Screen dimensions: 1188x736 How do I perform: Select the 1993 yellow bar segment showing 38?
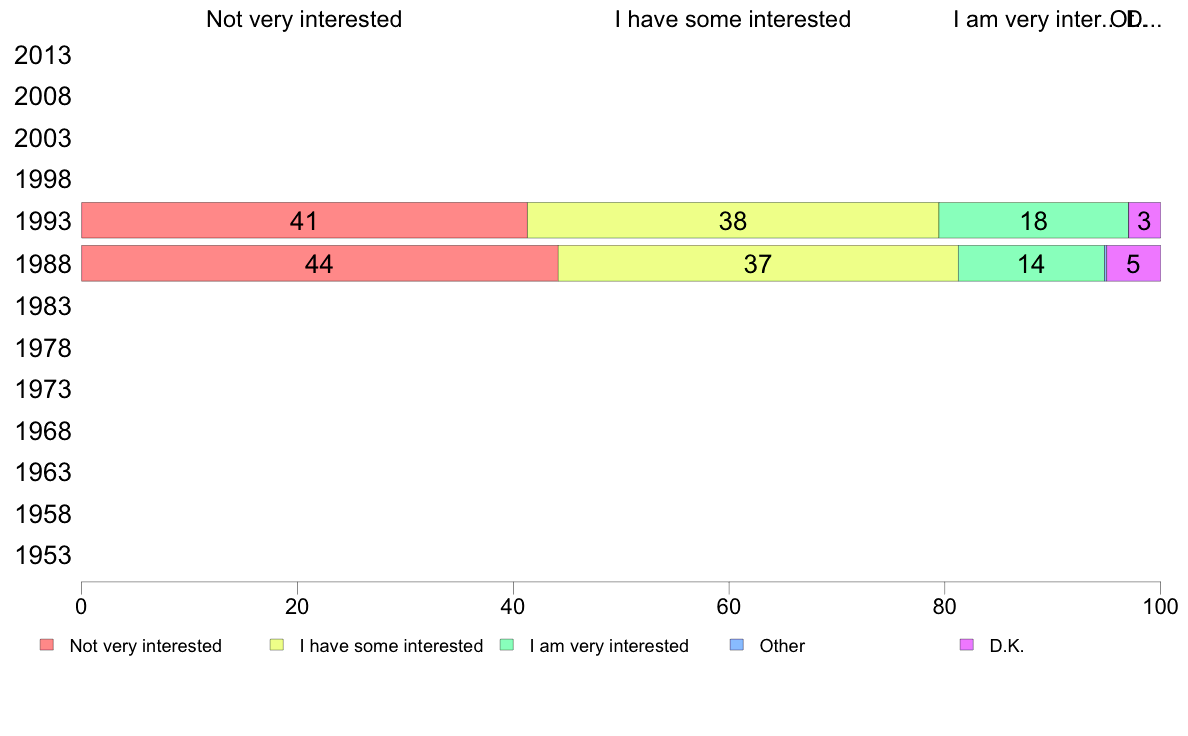pyautogui.click(x=732, y=221)
